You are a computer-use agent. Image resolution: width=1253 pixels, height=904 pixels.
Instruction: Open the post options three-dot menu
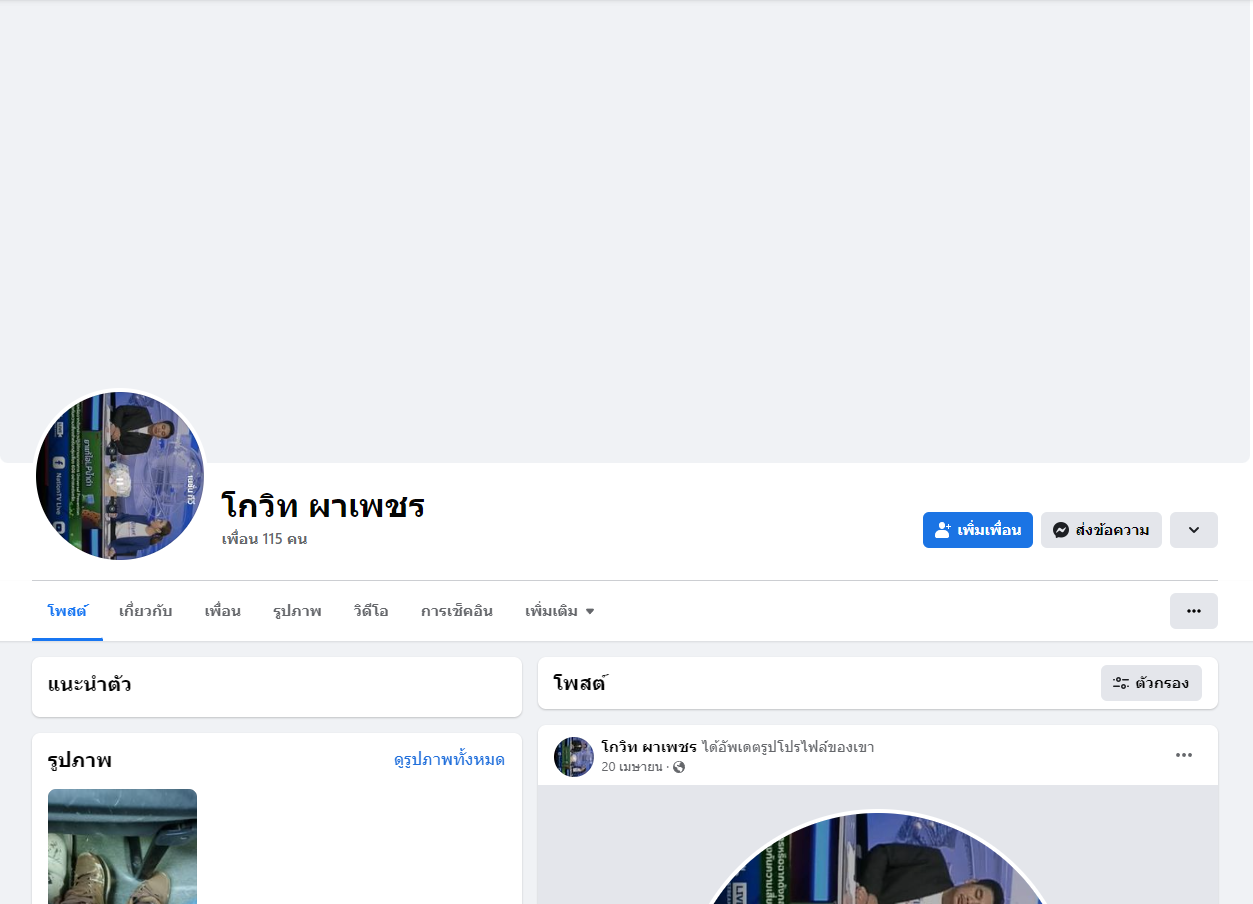click(1184, 755)
